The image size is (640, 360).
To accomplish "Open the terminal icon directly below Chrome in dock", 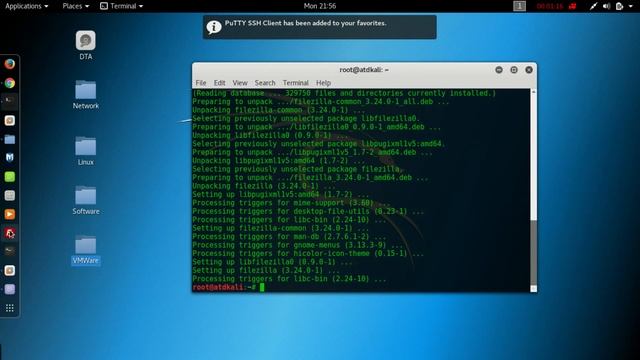I will coord(10,101).
